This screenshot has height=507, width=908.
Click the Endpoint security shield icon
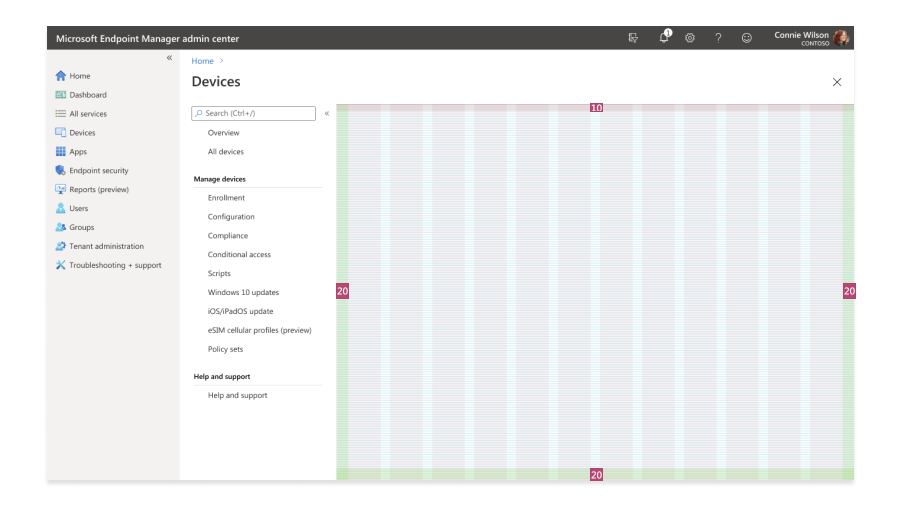coord(60,170)
